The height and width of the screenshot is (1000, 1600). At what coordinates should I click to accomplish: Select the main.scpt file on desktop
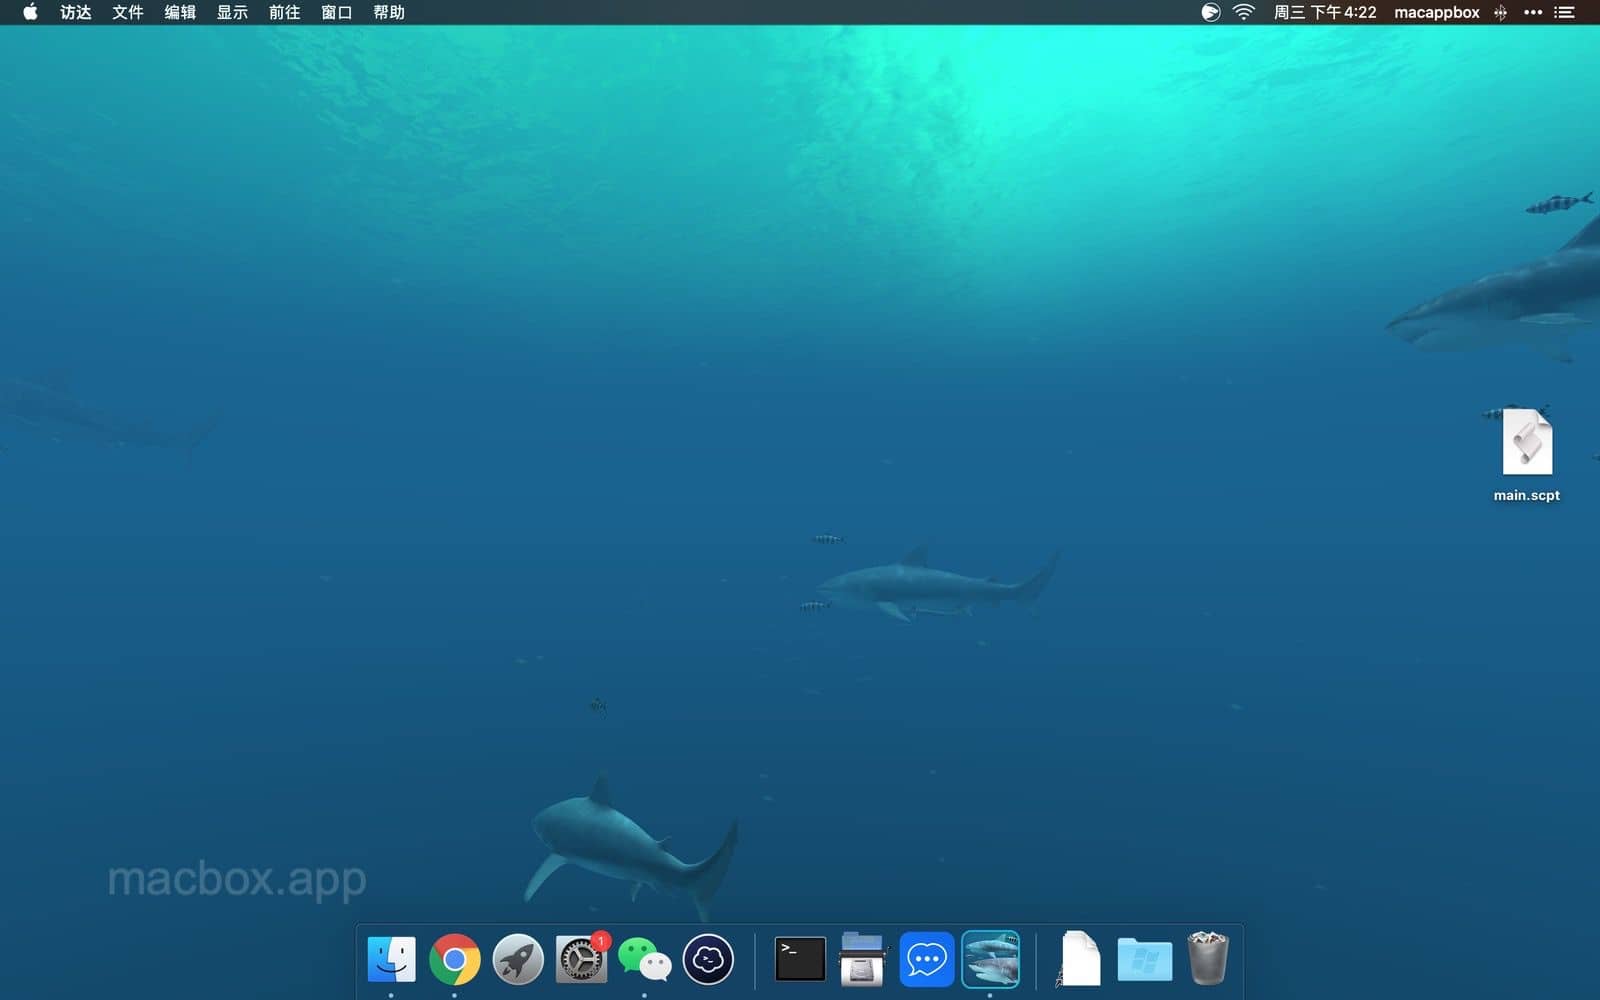tap(1527, 456)
